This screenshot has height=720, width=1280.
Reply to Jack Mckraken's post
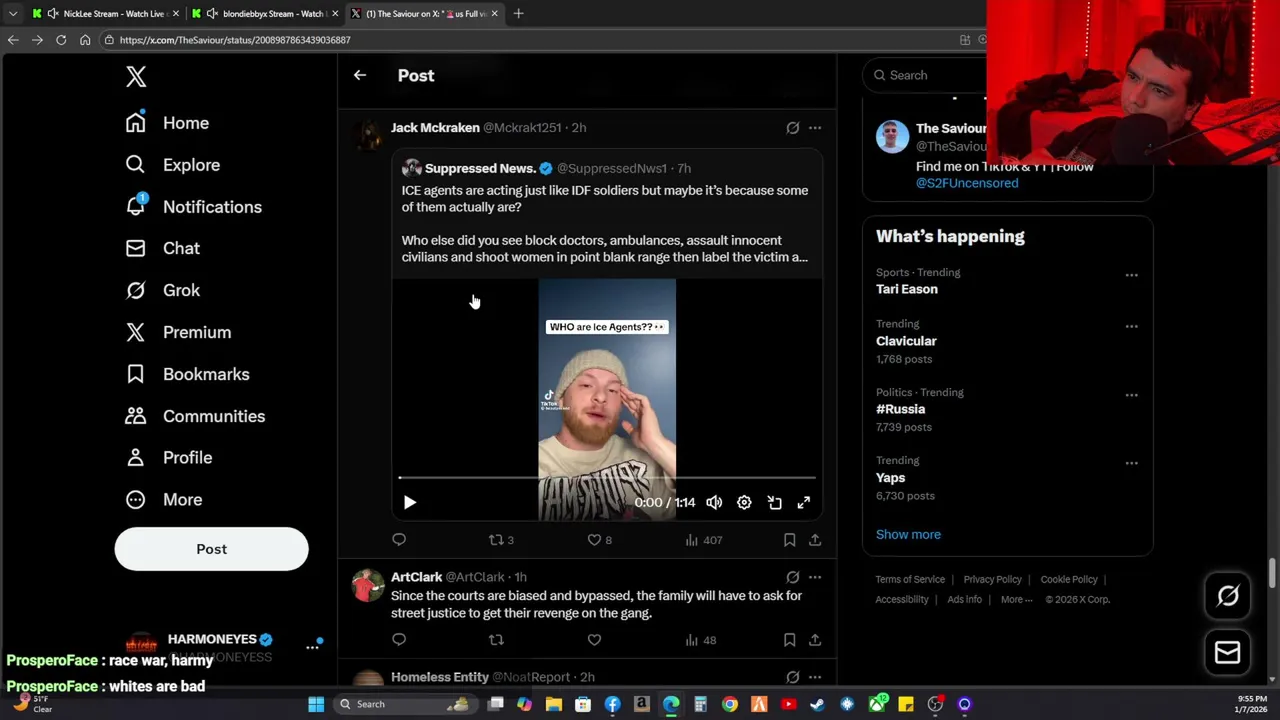click(x=399, y=540)
